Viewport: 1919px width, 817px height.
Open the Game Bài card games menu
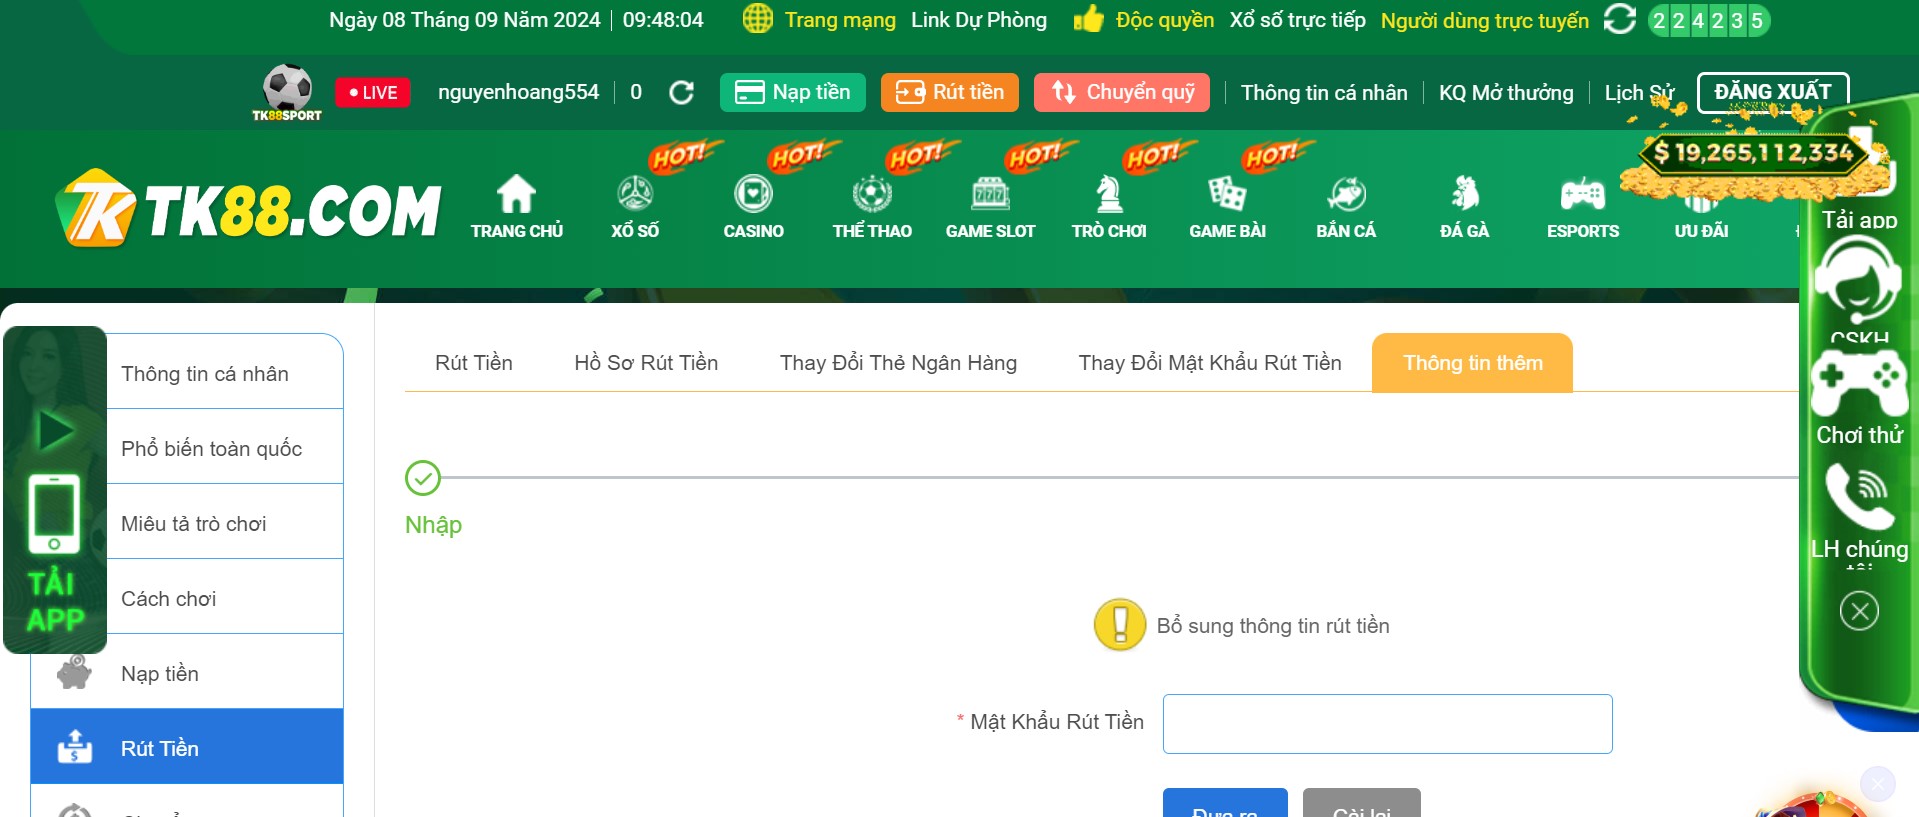(x=1227, y=207)
